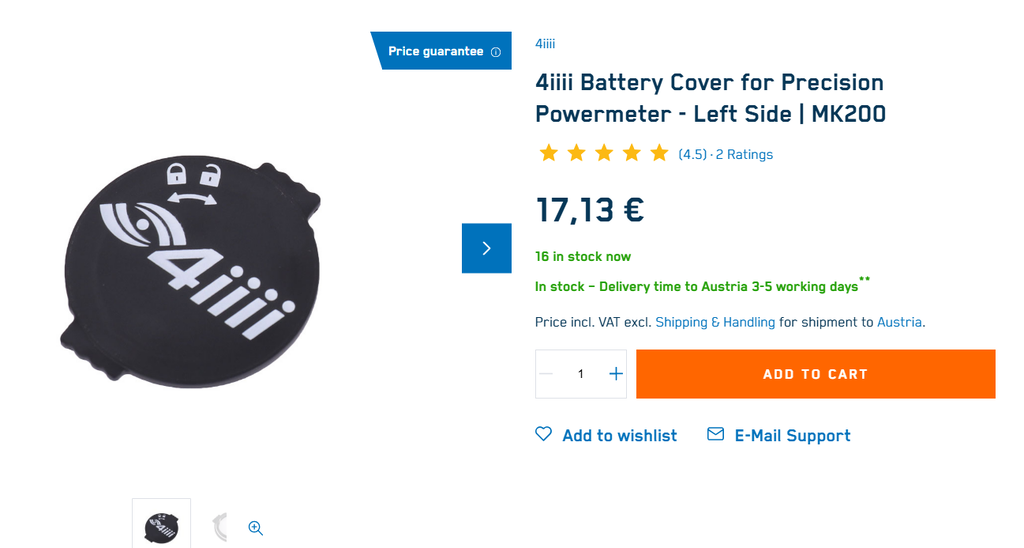Increase quantity with plus button

pos(616,374)
